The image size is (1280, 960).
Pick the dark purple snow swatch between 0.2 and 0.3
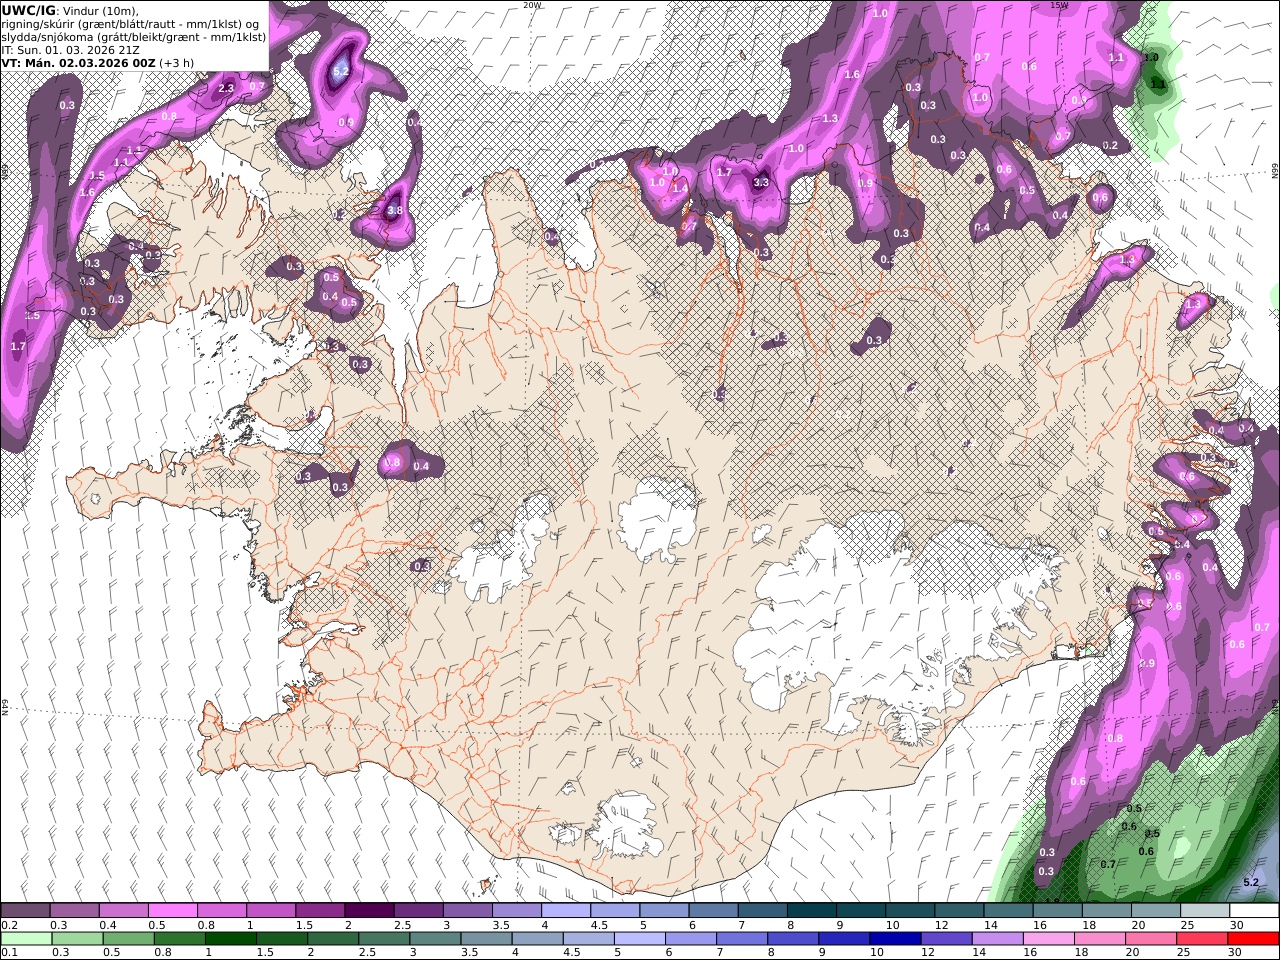[x=25, y=911]
